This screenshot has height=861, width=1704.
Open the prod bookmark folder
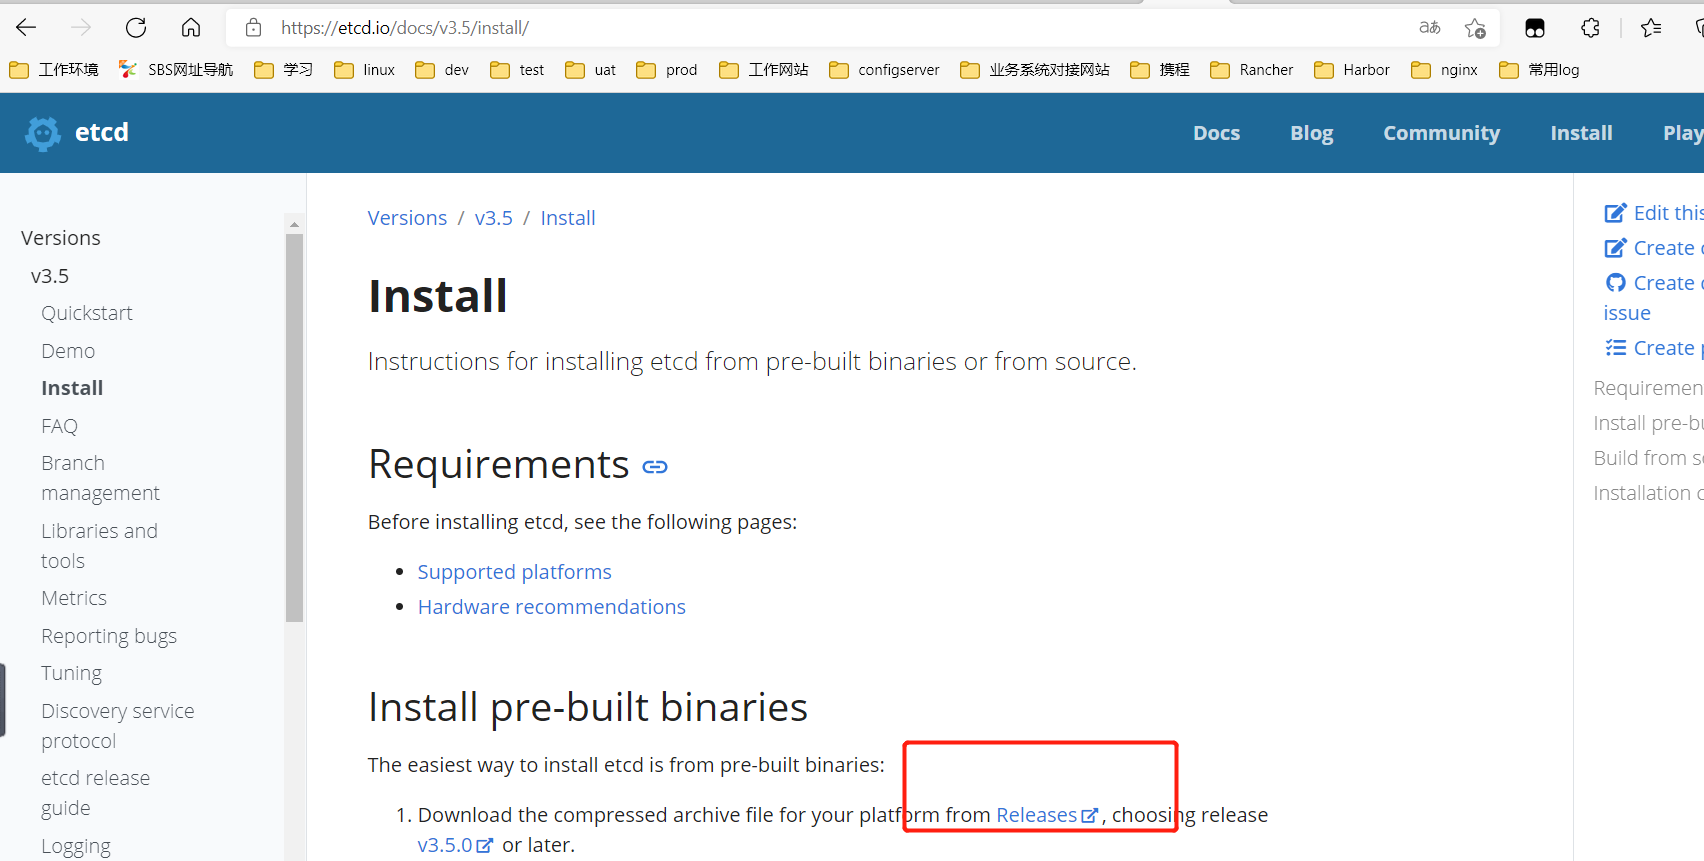point(667,70)
